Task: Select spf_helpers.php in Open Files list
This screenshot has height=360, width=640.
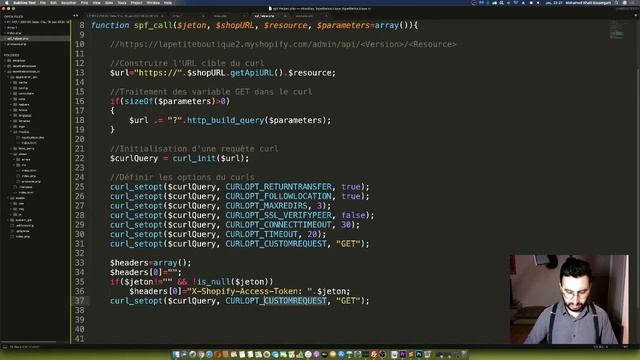Action: pyautogui.click(x=35, y=38)
